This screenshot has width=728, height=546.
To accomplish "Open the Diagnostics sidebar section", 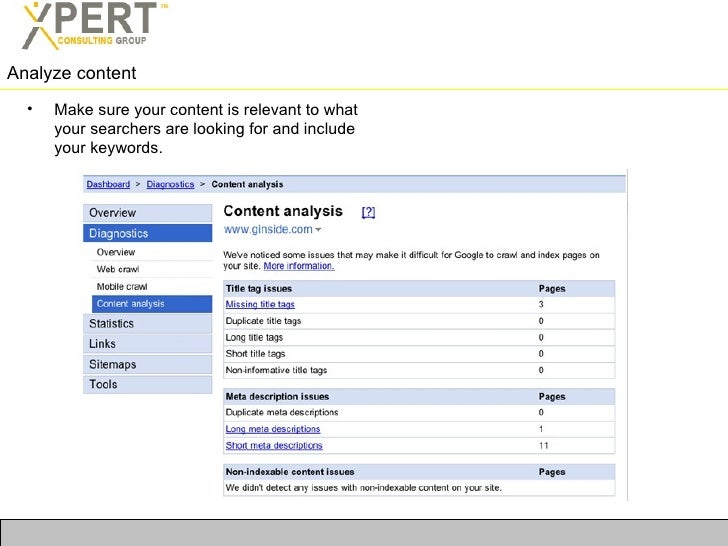I will (x=148, y=233).
